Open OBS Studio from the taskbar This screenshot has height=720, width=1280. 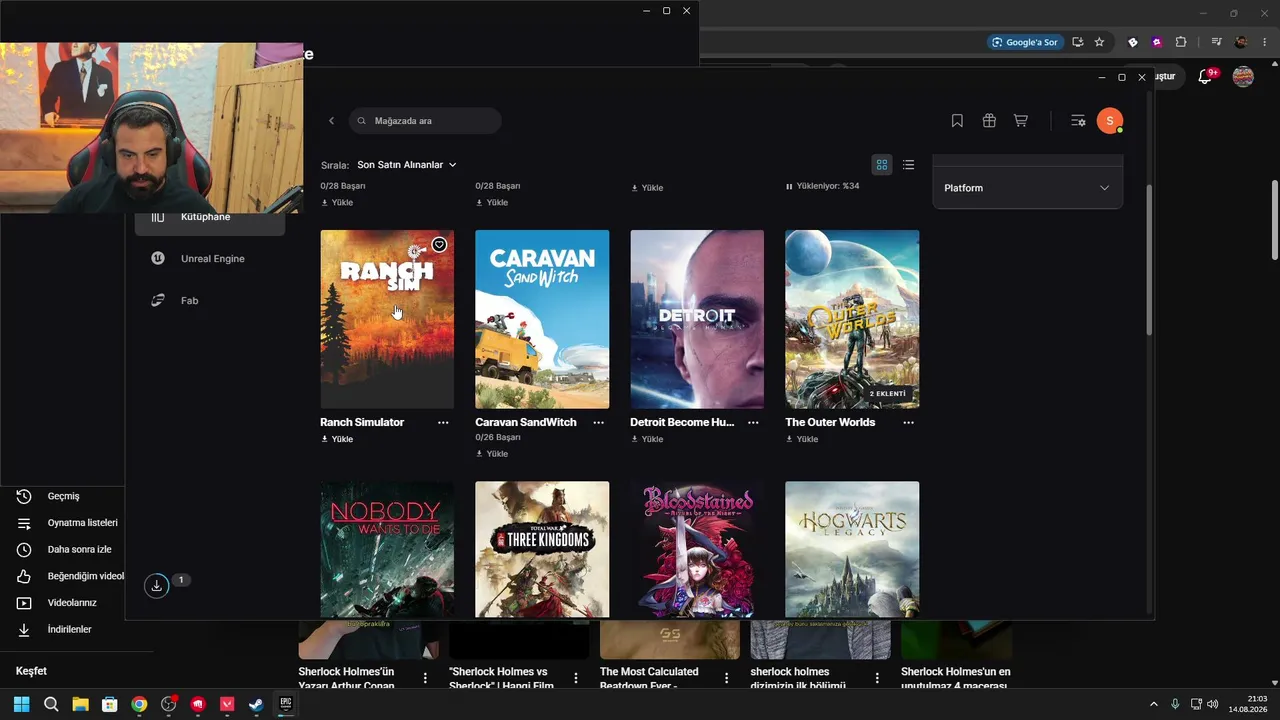[x=168, y=704]
